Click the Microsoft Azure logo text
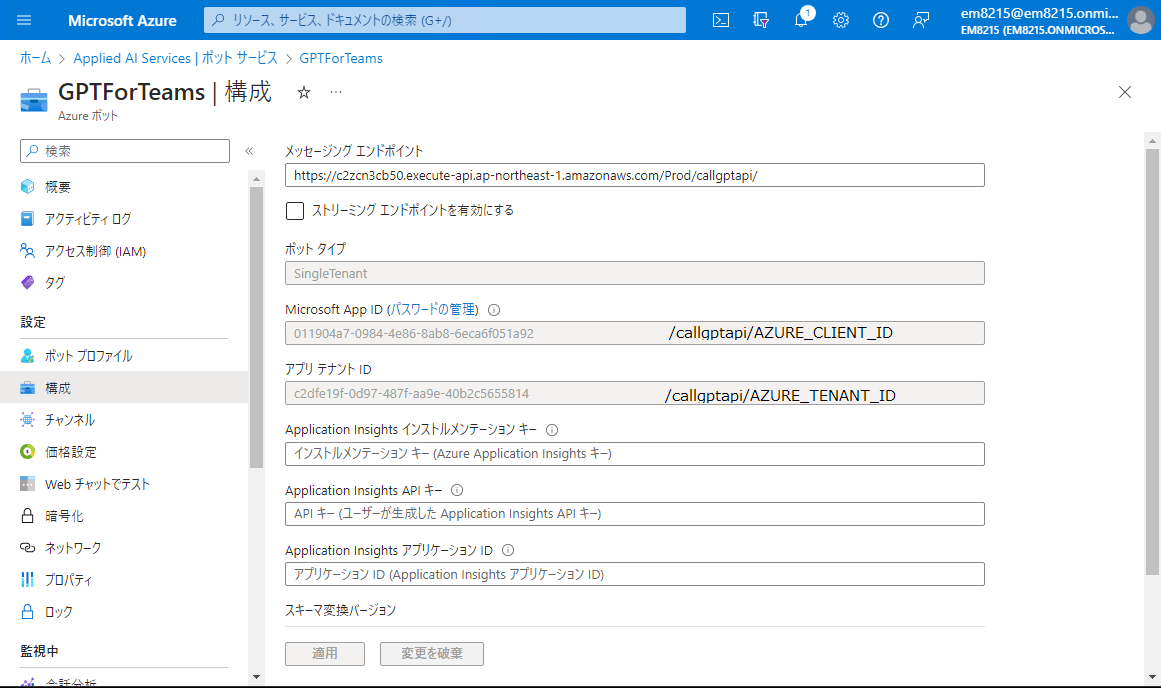The width and height of the screenshot is (1161, 688). pyautogui.click(x=122, y=21)
